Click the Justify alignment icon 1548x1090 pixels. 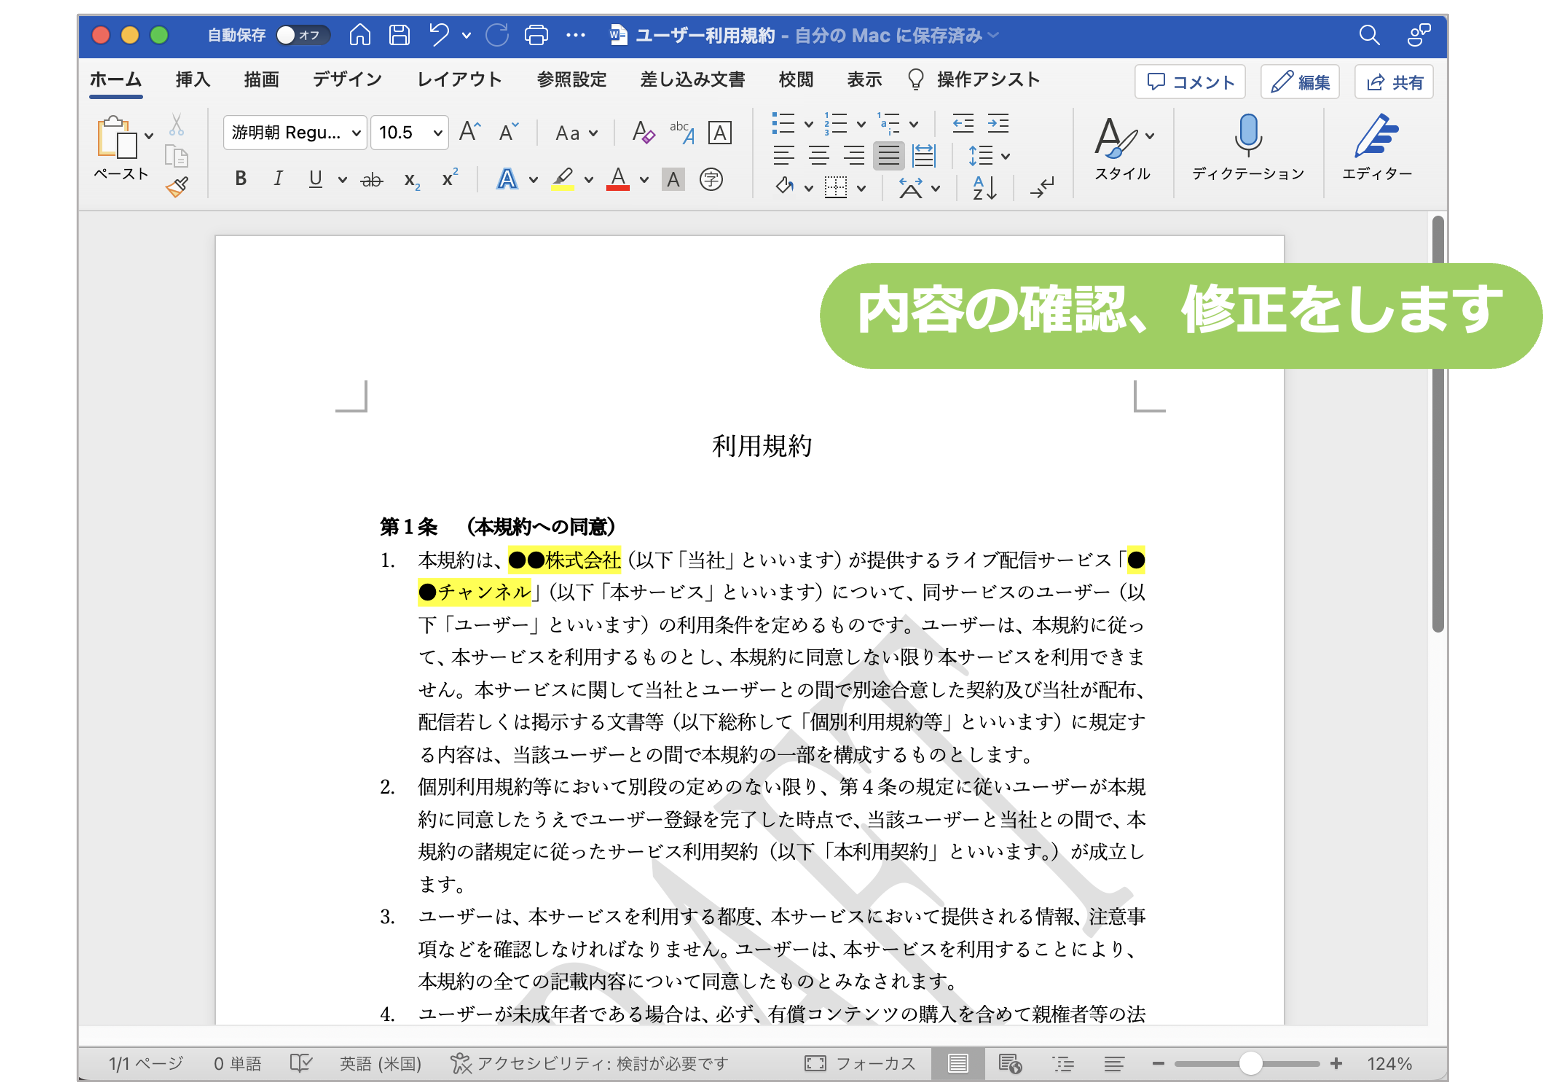[889, 155]
